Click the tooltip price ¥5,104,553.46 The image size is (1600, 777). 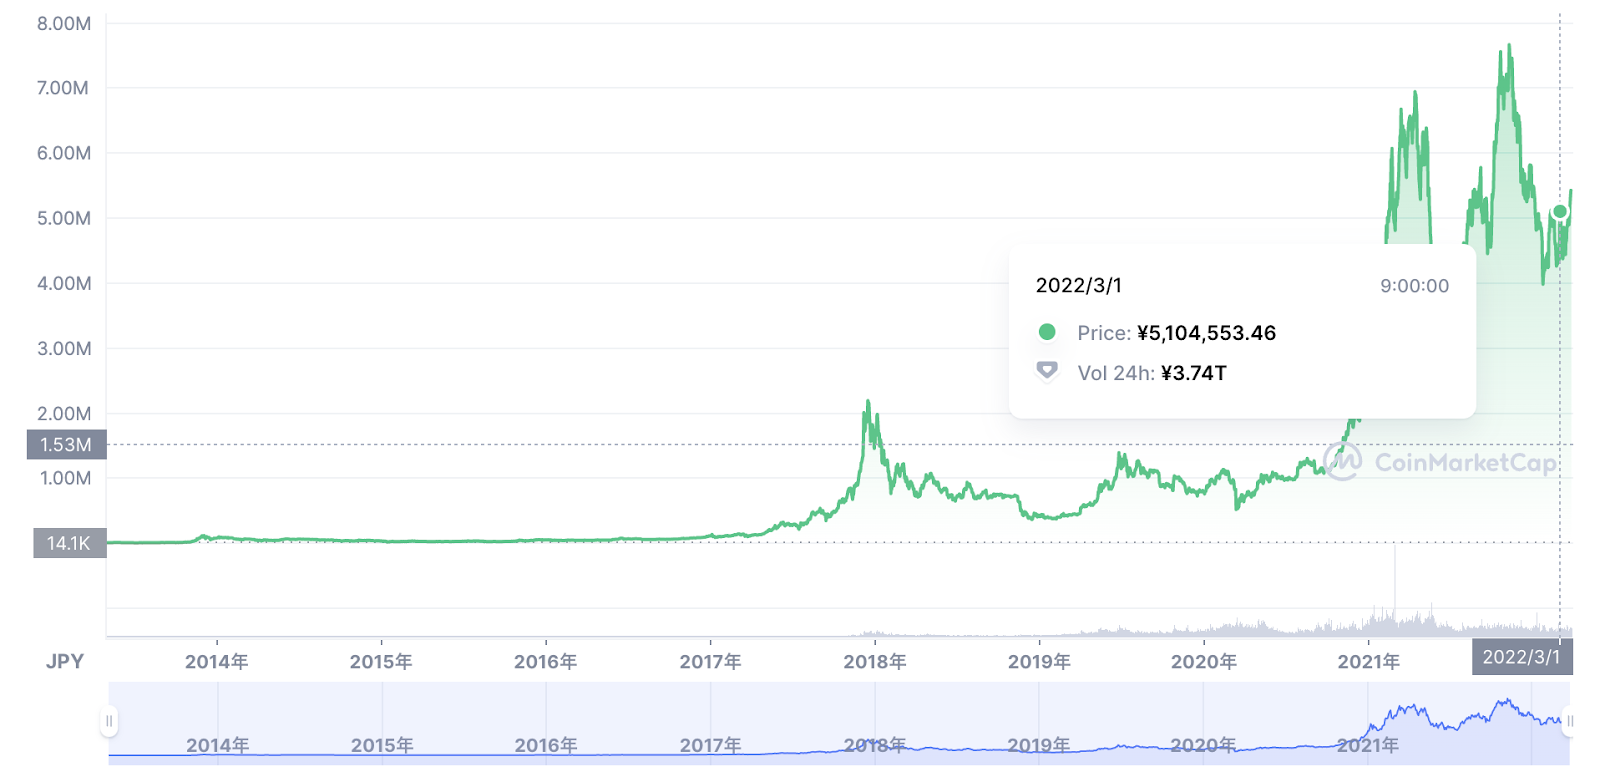point(1206,333)
